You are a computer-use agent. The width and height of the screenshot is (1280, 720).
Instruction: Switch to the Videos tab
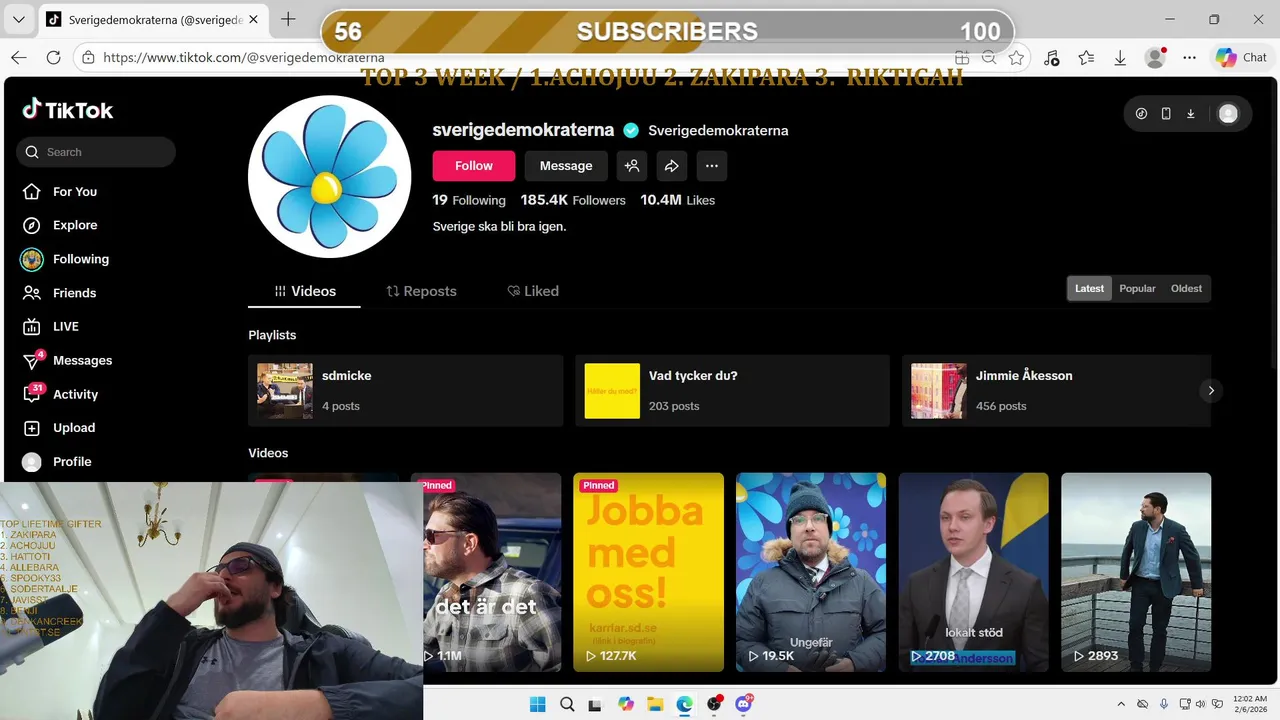pyautogui.click(x=304, y=291)
